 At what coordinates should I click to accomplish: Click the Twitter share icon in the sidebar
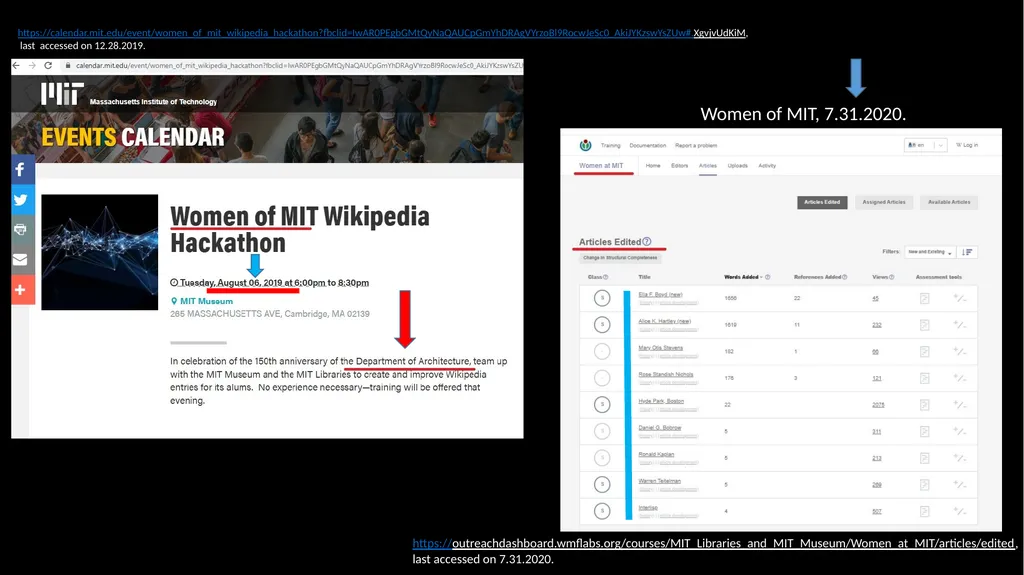pos(21,200)
